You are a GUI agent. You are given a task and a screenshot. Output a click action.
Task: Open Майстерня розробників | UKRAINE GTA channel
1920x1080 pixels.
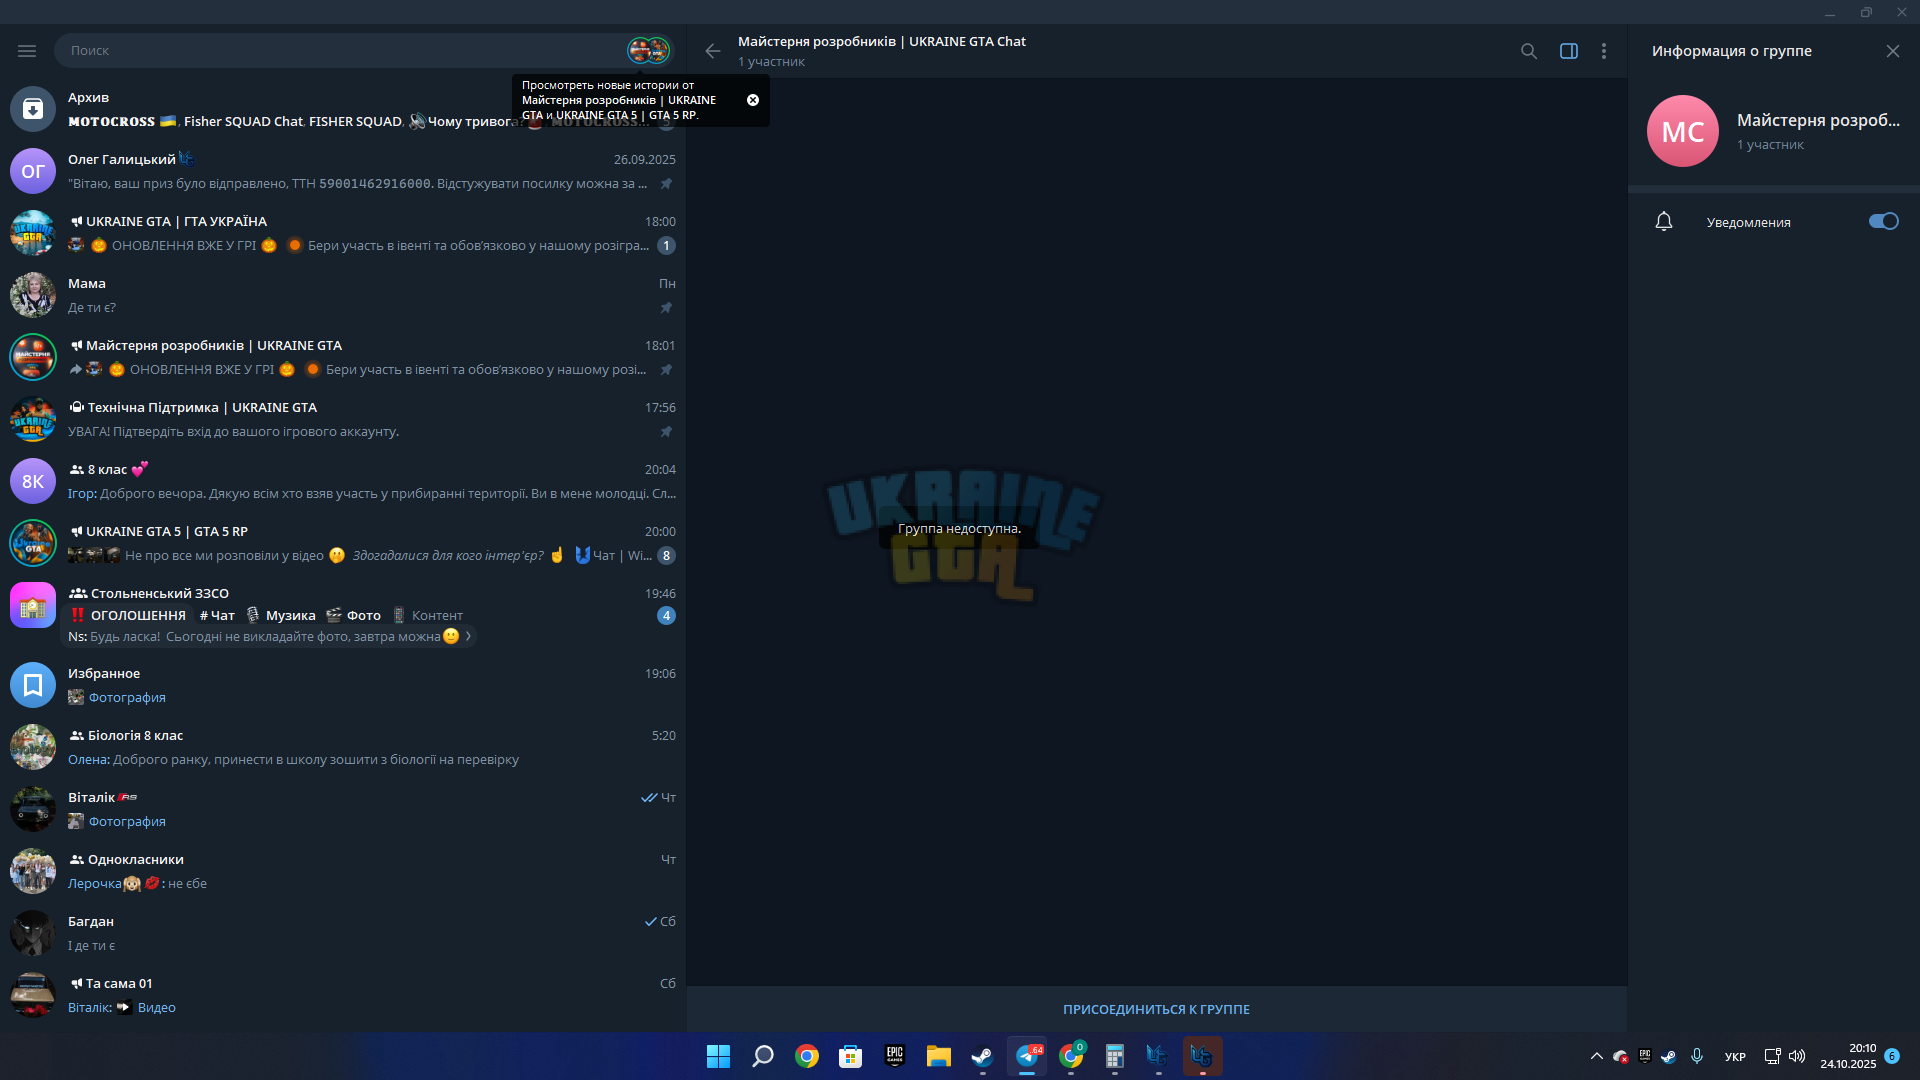tap(343, 357)
